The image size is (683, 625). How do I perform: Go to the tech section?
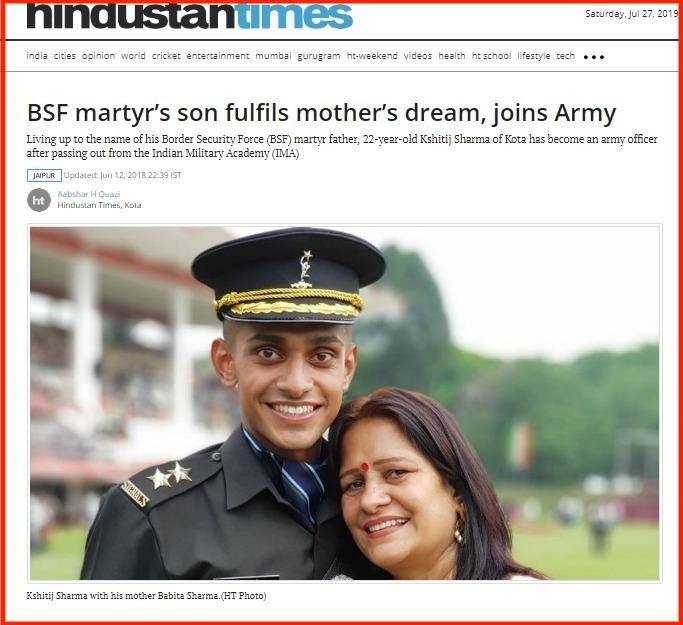(565, 56)
